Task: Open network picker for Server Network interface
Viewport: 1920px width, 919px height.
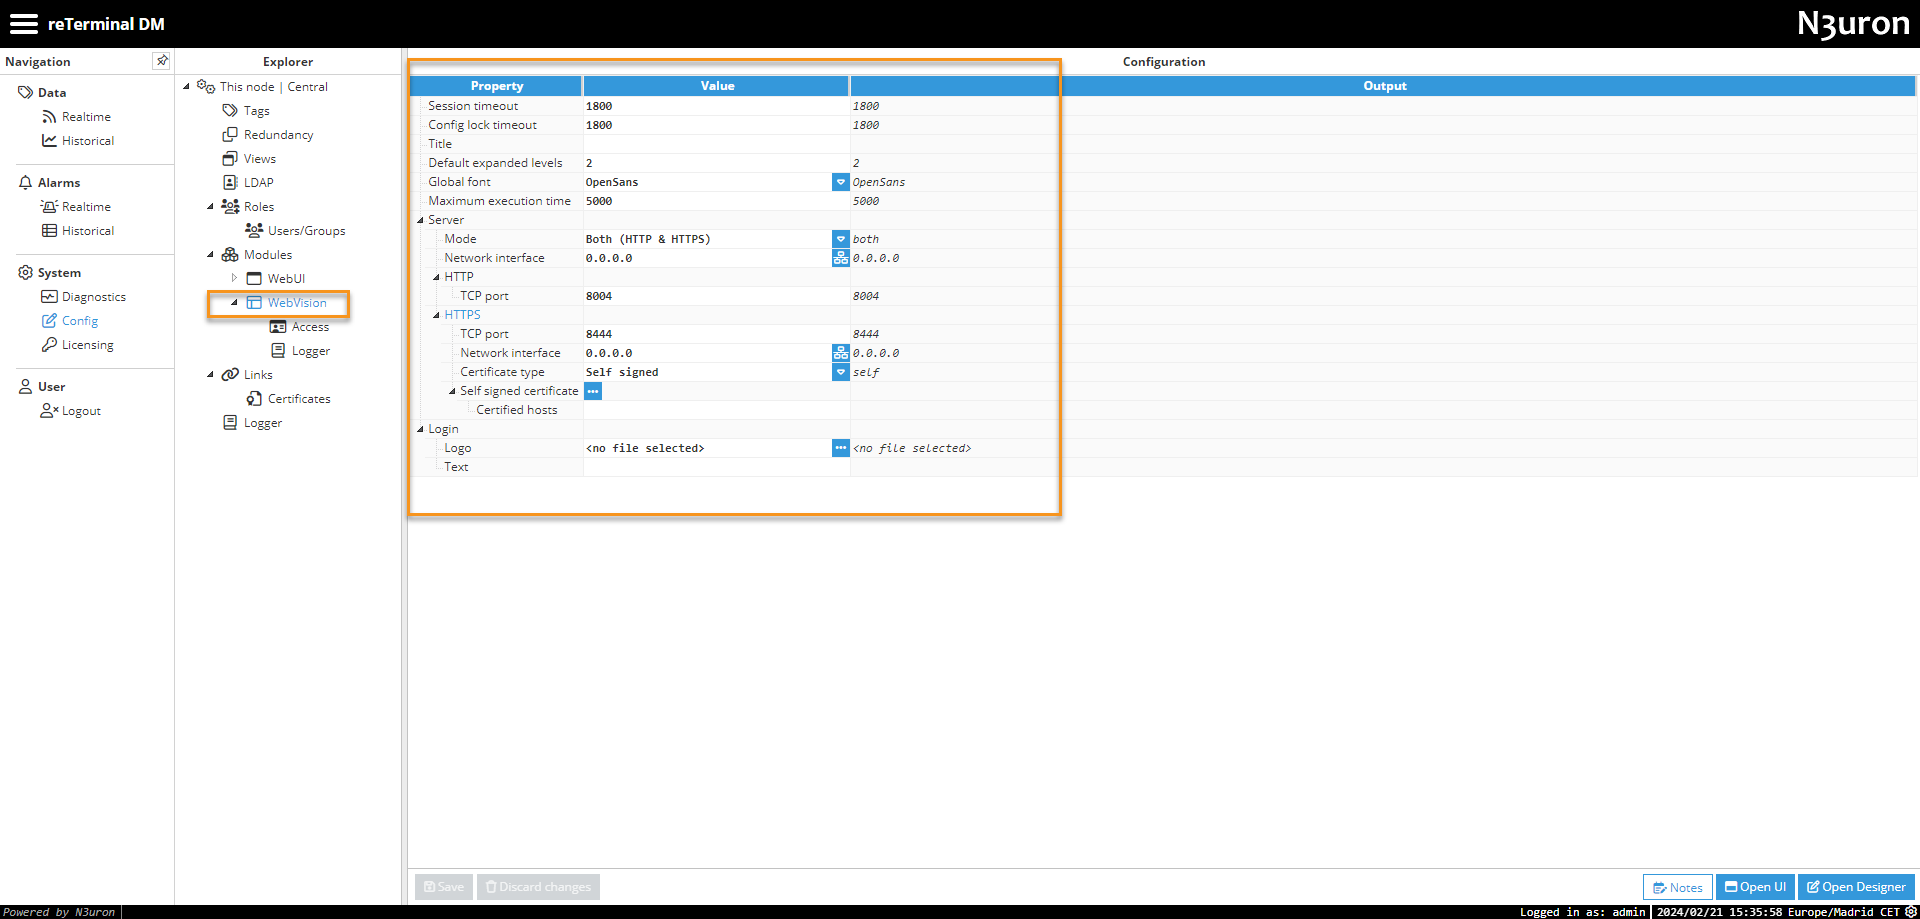Action: point(840,258)
